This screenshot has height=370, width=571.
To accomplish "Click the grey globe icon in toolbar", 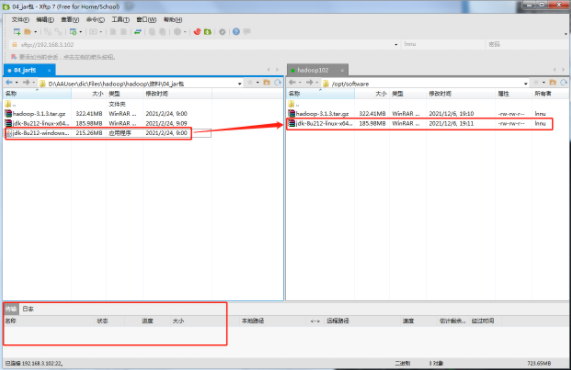I will 177,32.
